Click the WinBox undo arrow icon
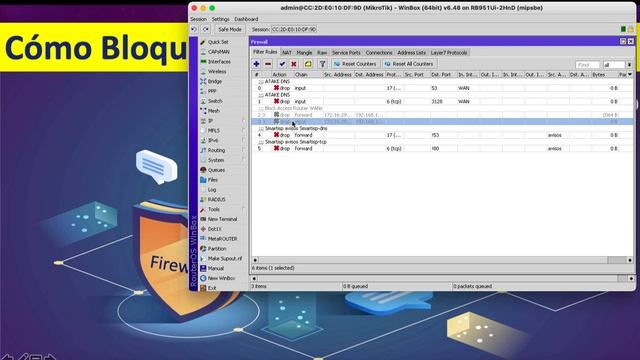This screenshot has height=360, width=640. pos(194,29)
